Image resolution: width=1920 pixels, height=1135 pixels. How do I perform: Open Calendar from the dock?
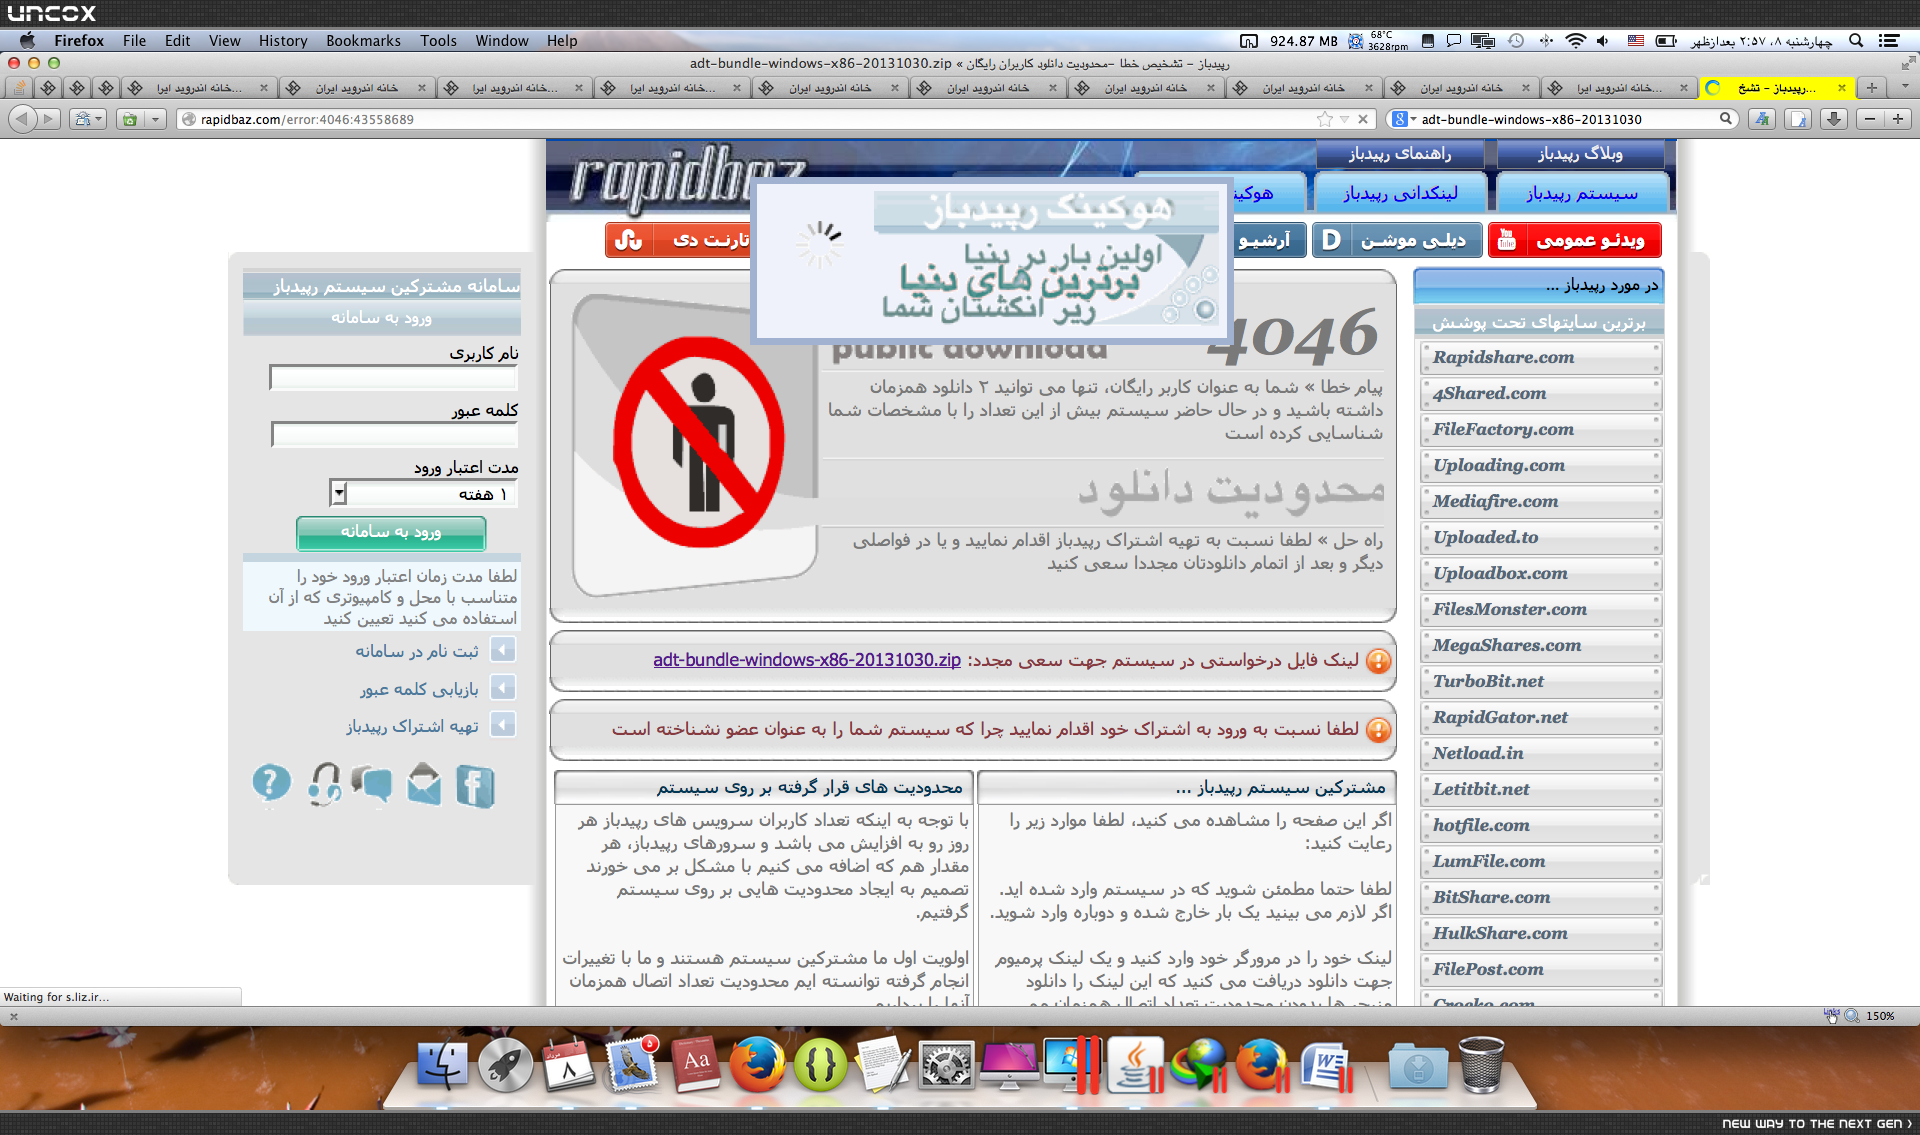coord(568,1065)
